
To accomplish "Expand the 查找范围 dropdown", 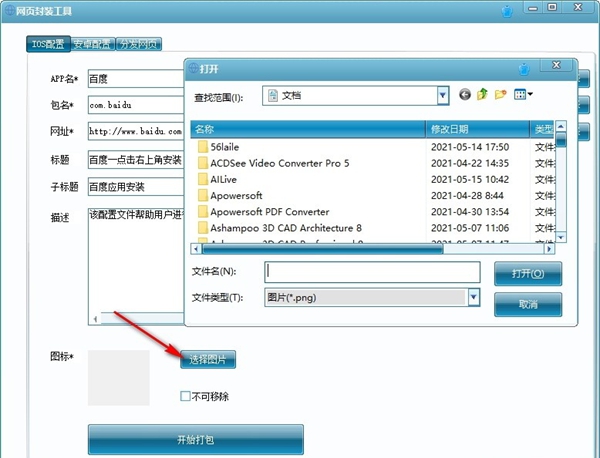I will click(443, 95).
